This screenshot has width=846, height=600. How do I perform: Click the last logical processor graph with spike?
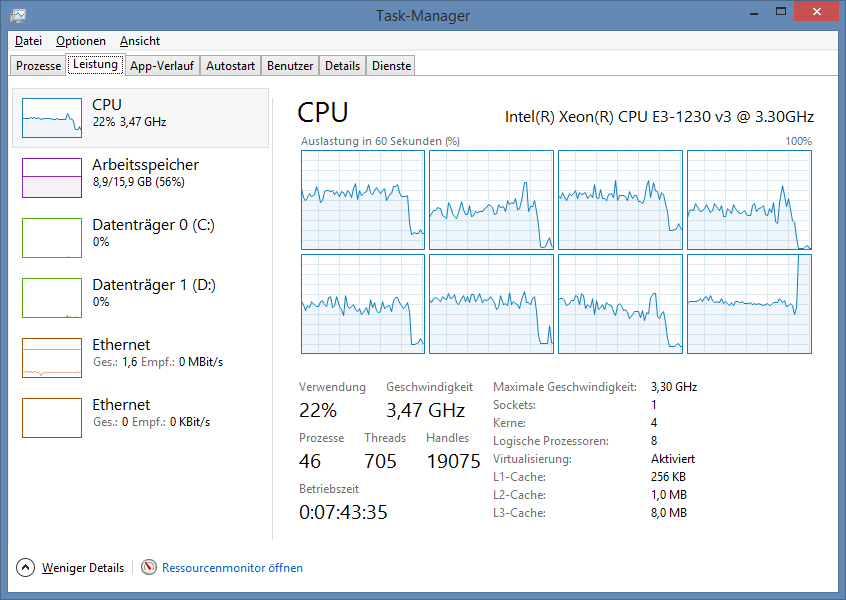click(749, 304)
